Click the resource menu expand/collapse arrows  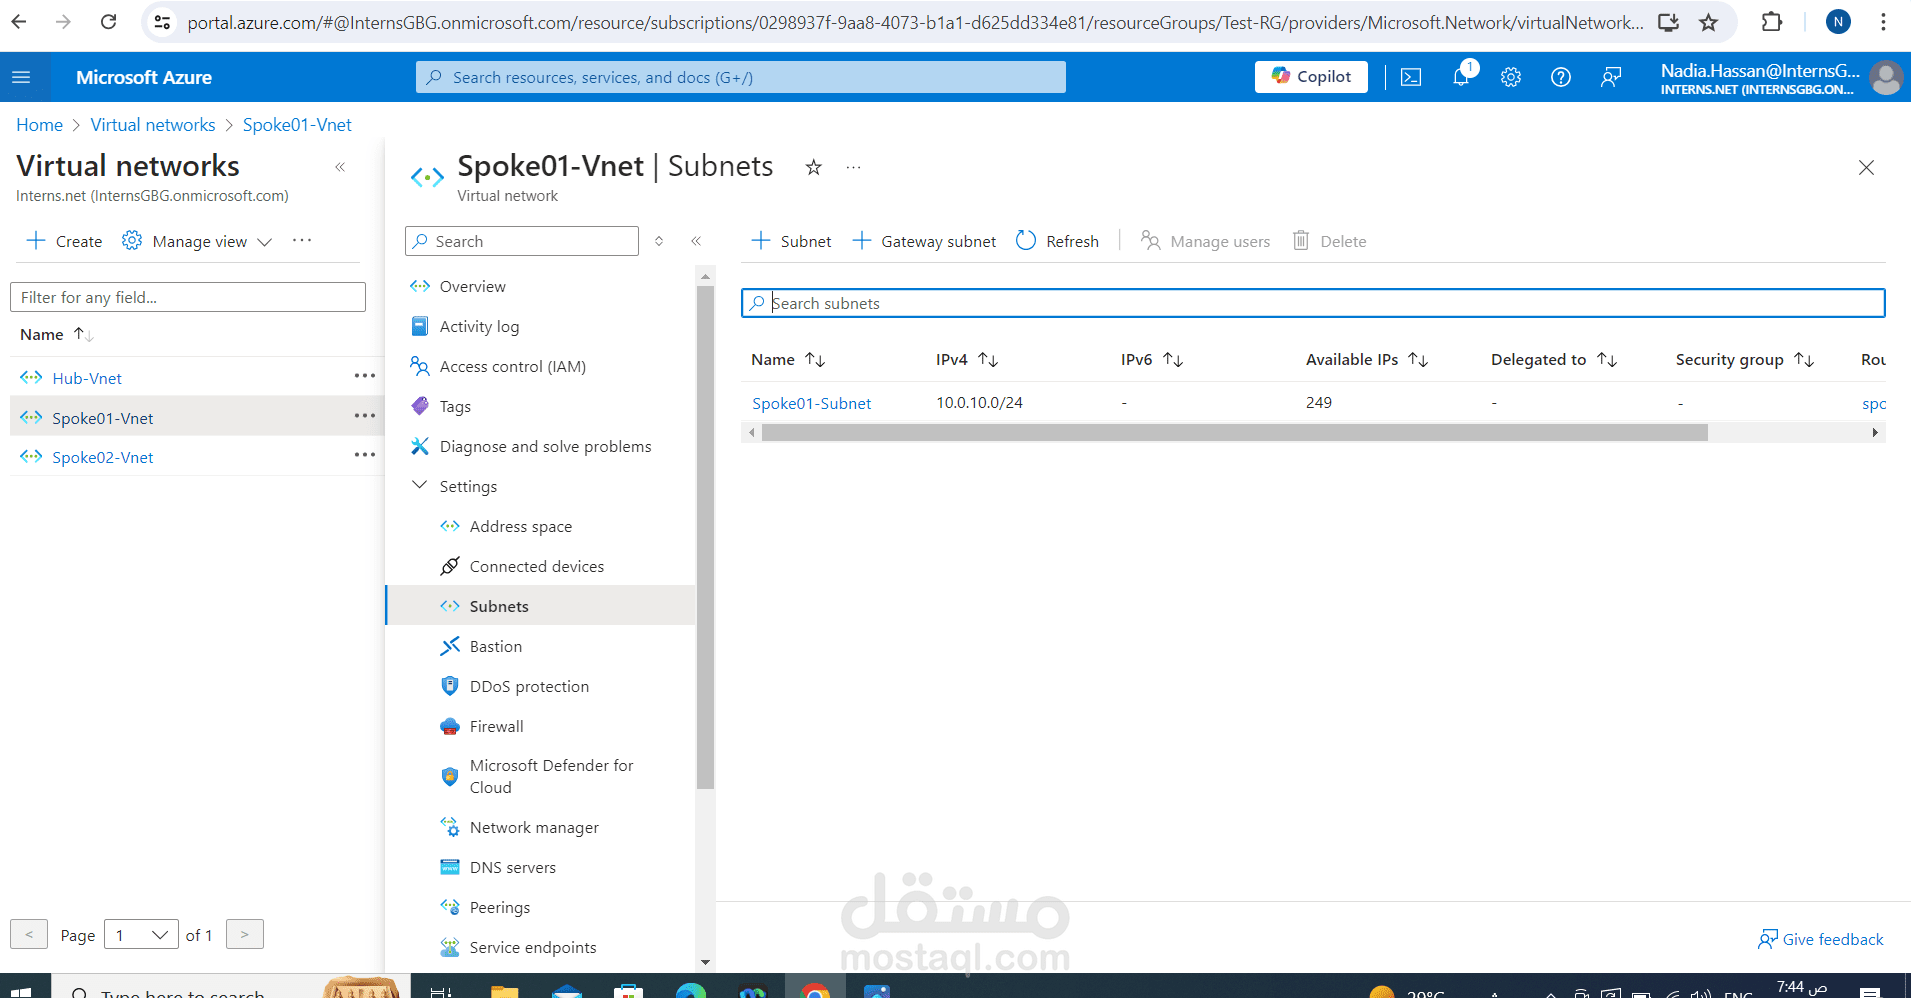659,241
